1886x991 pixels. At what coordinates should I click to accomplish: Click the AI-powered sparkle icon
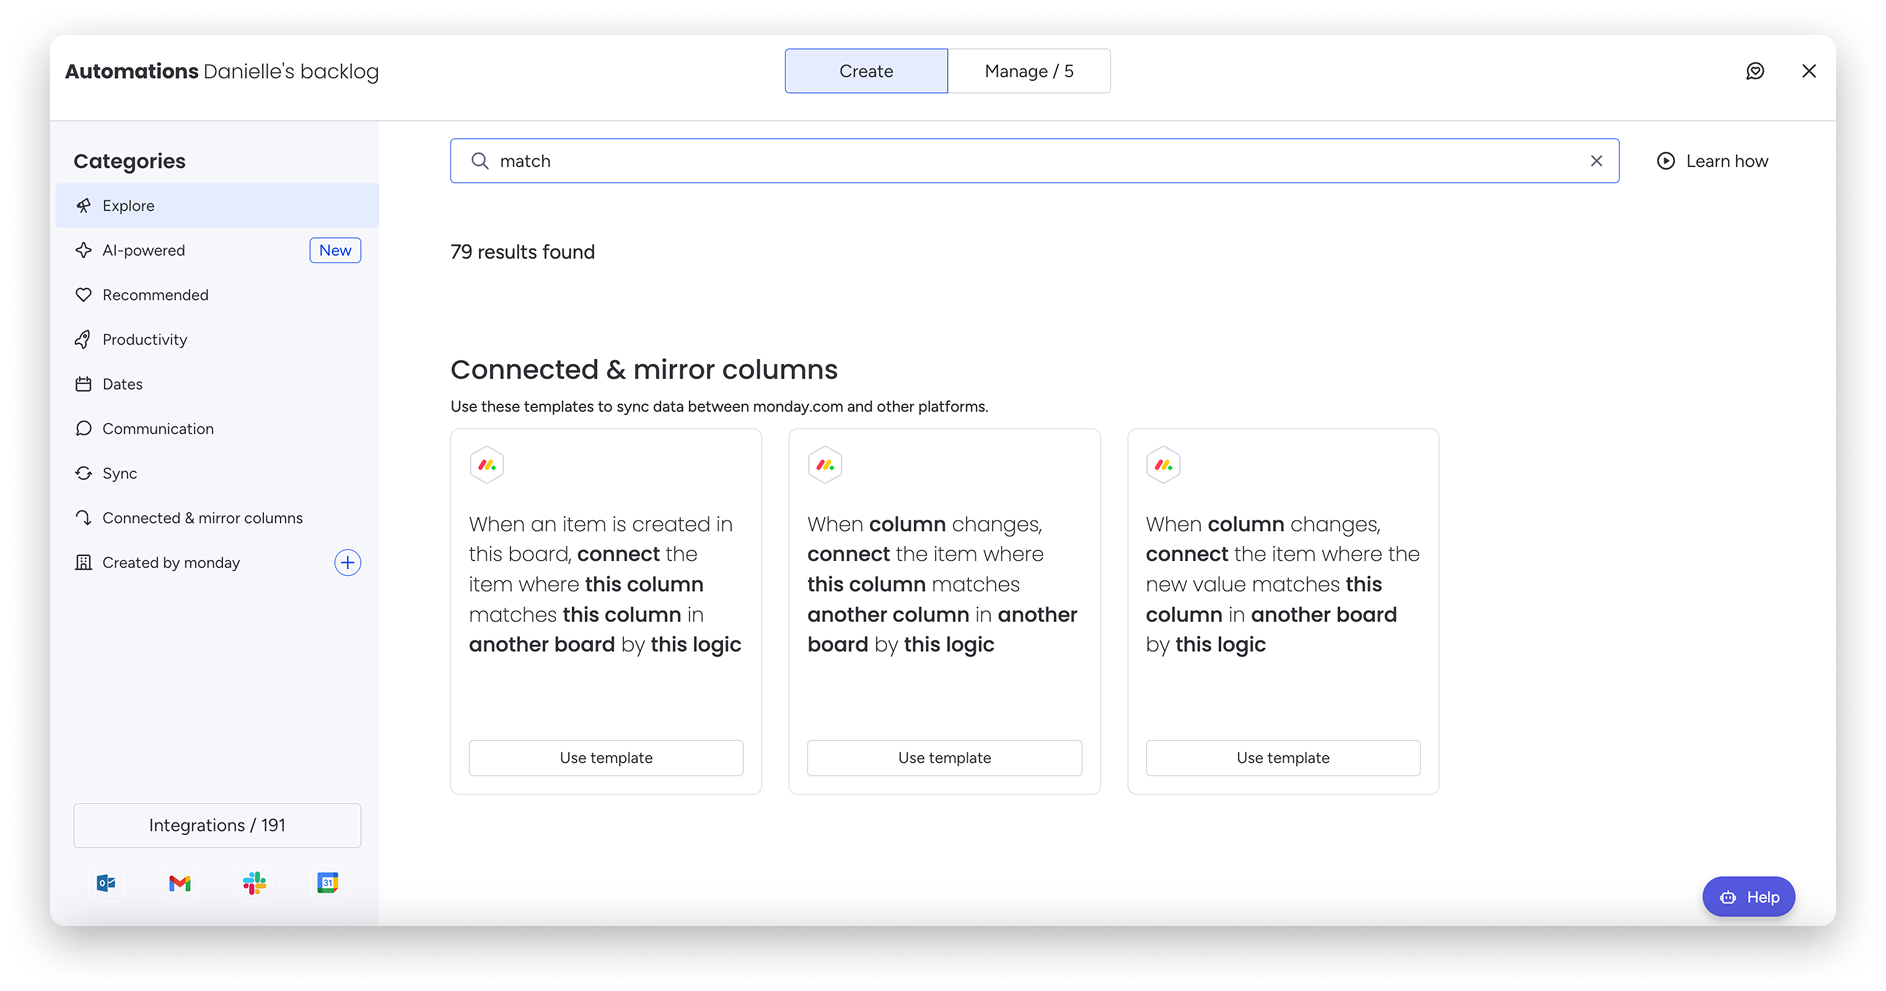[84, 250]
